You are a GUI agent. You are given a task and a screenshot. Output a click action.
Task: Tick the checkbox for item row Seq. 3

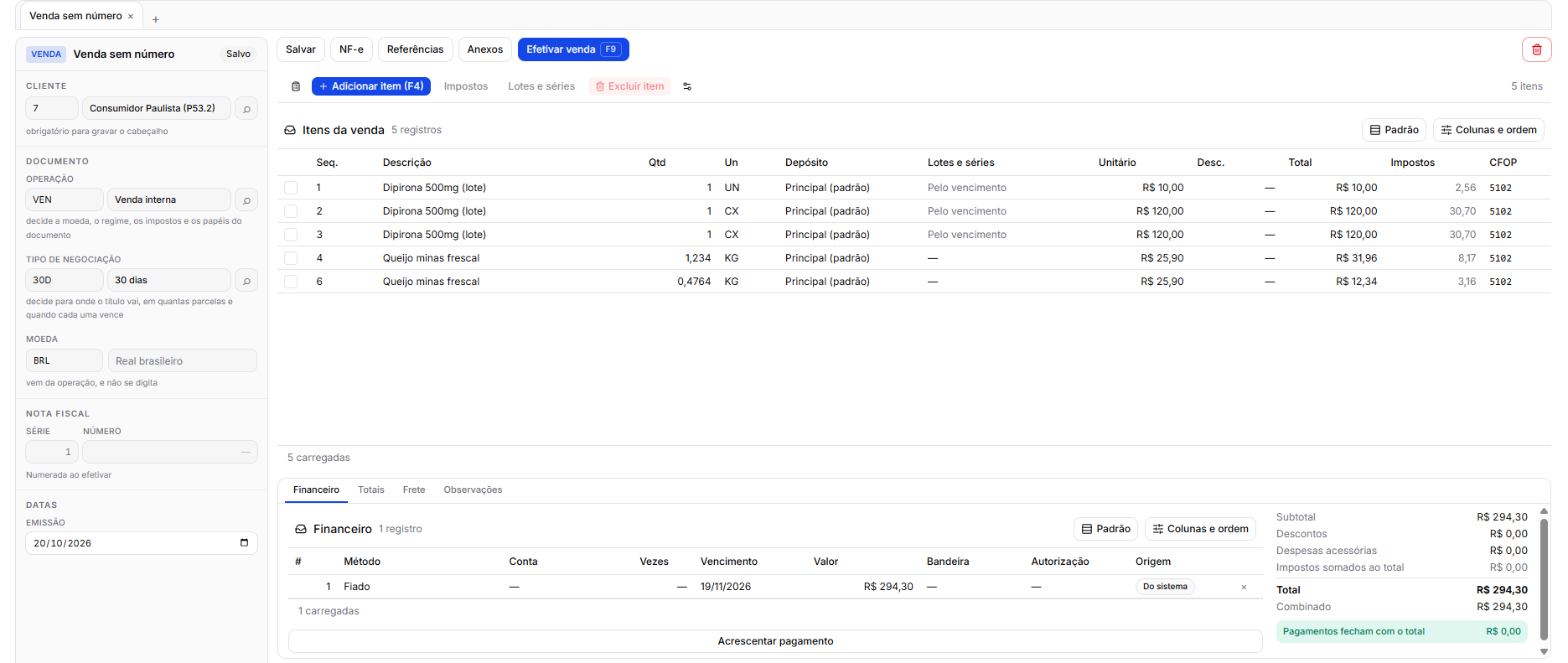(x=291, y=234)
